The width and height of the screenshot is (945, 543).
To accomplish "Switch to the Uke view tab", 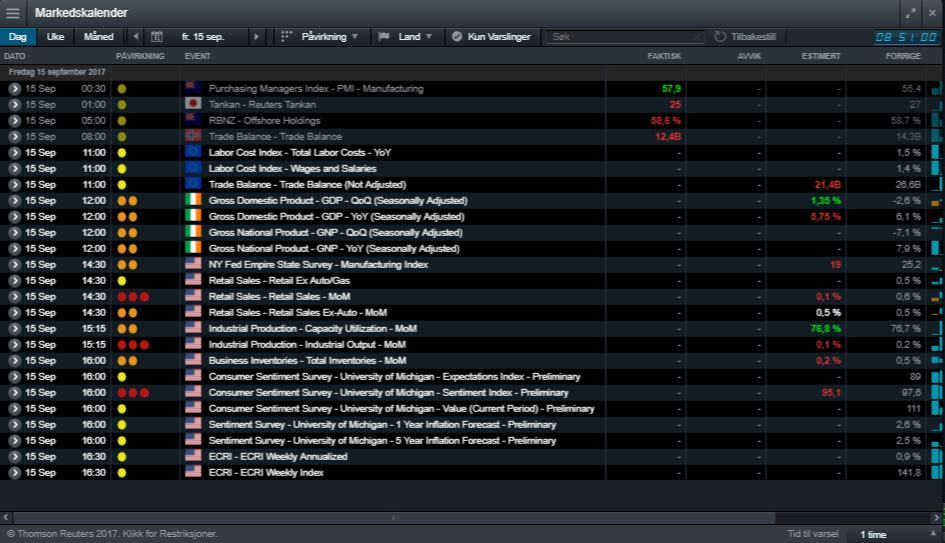I will [55, 37].
